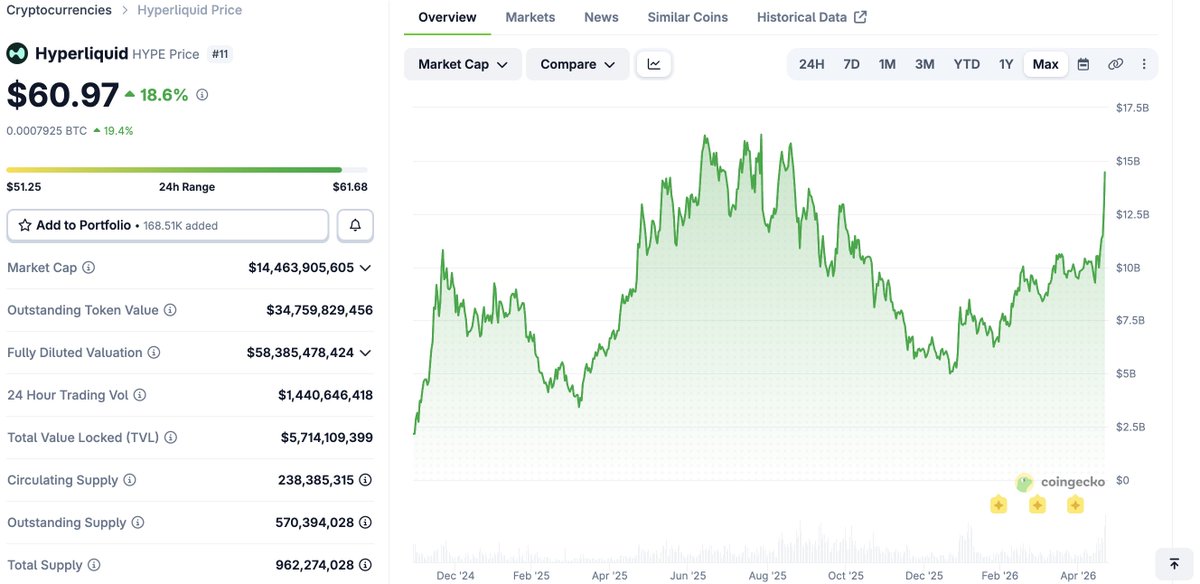
Task: Copy chart link via chain icon
Action: coord(1115,64)
